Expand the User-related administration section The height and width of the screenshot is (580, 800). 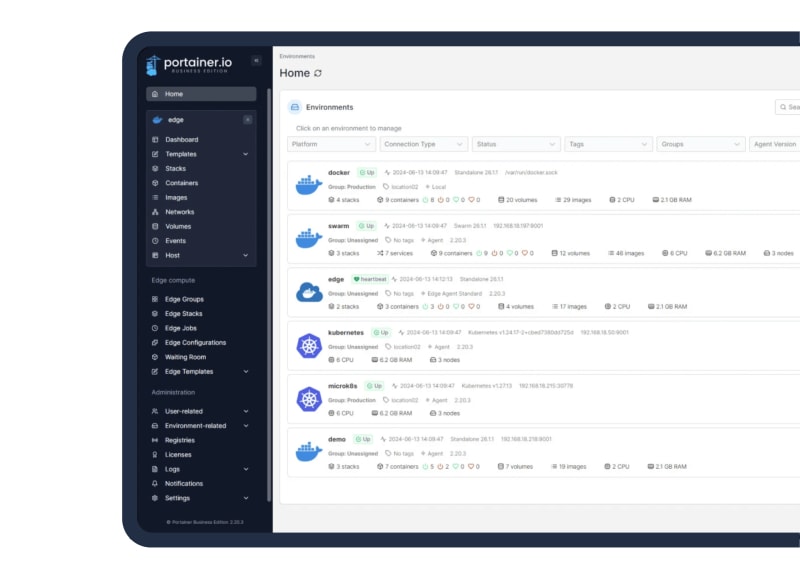click(246, 411)
